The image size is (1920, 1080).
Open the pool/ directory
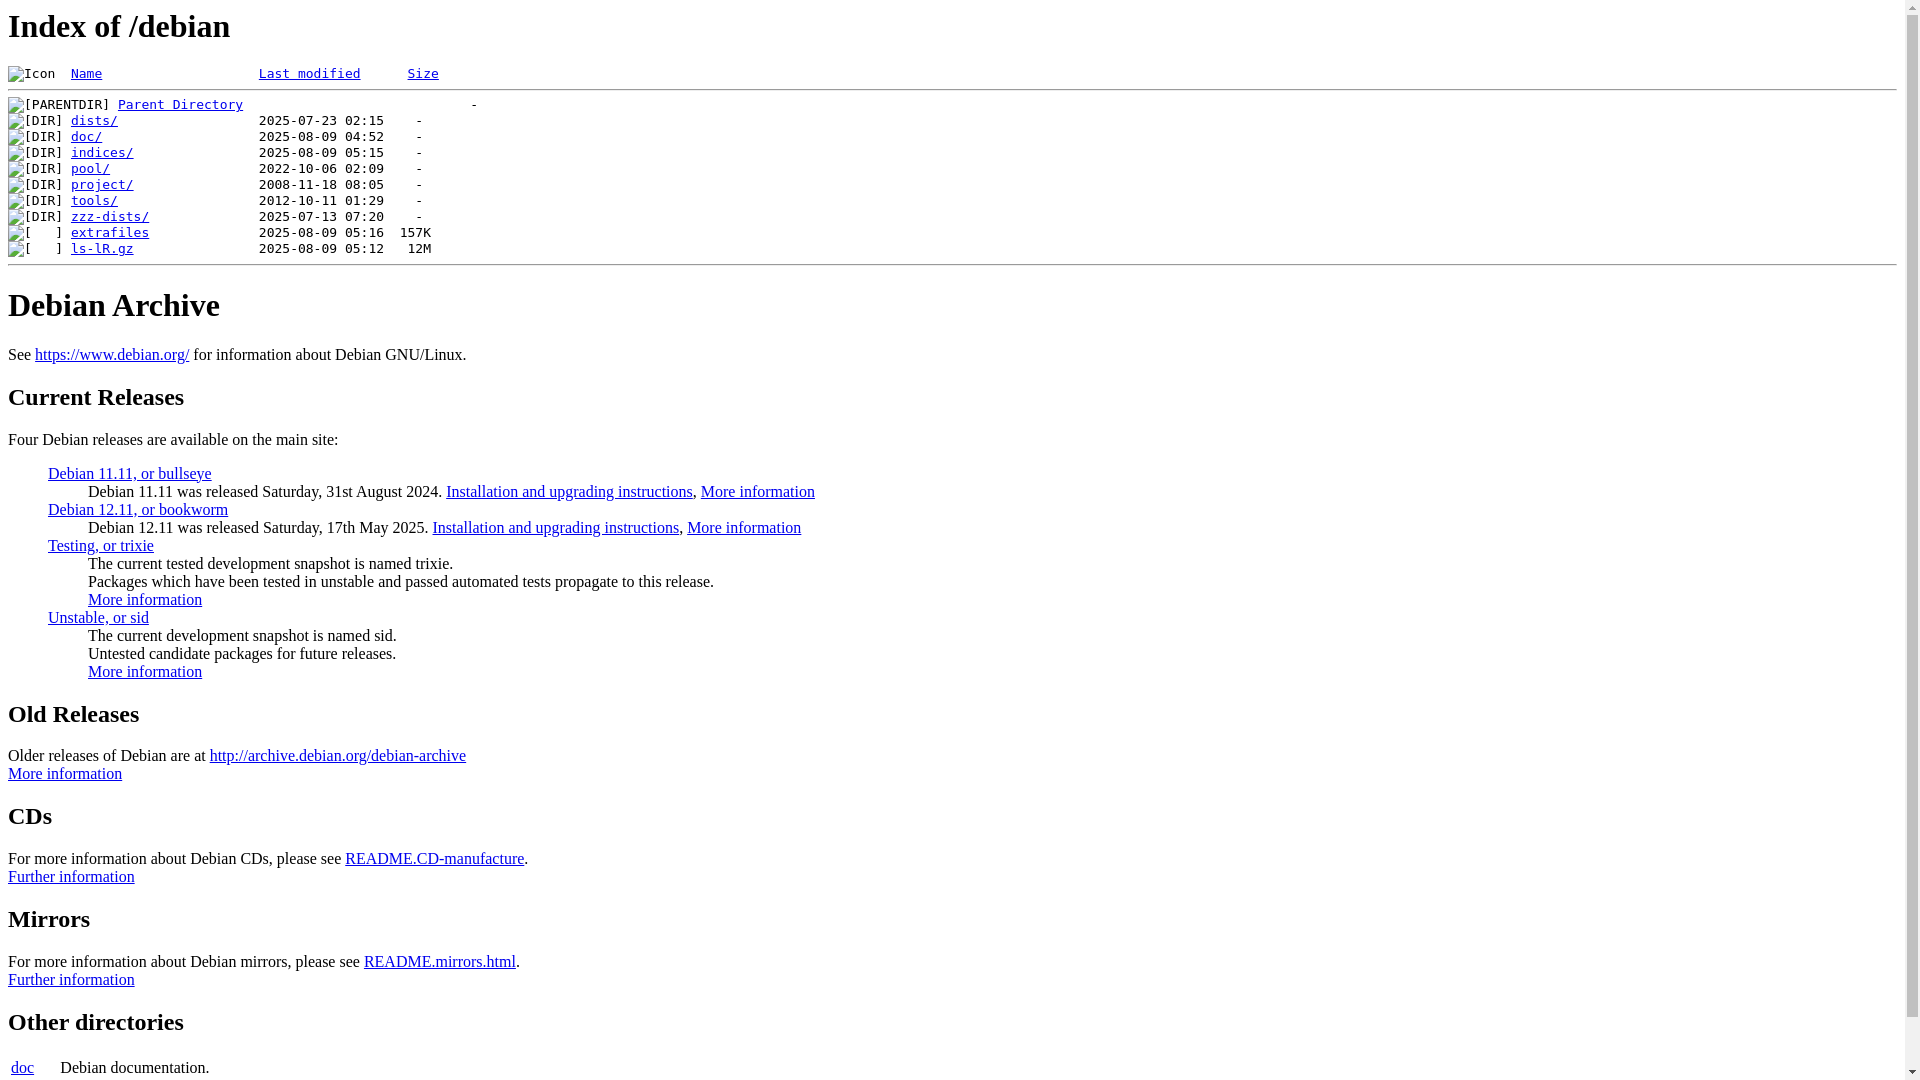[x=90, y=169]
